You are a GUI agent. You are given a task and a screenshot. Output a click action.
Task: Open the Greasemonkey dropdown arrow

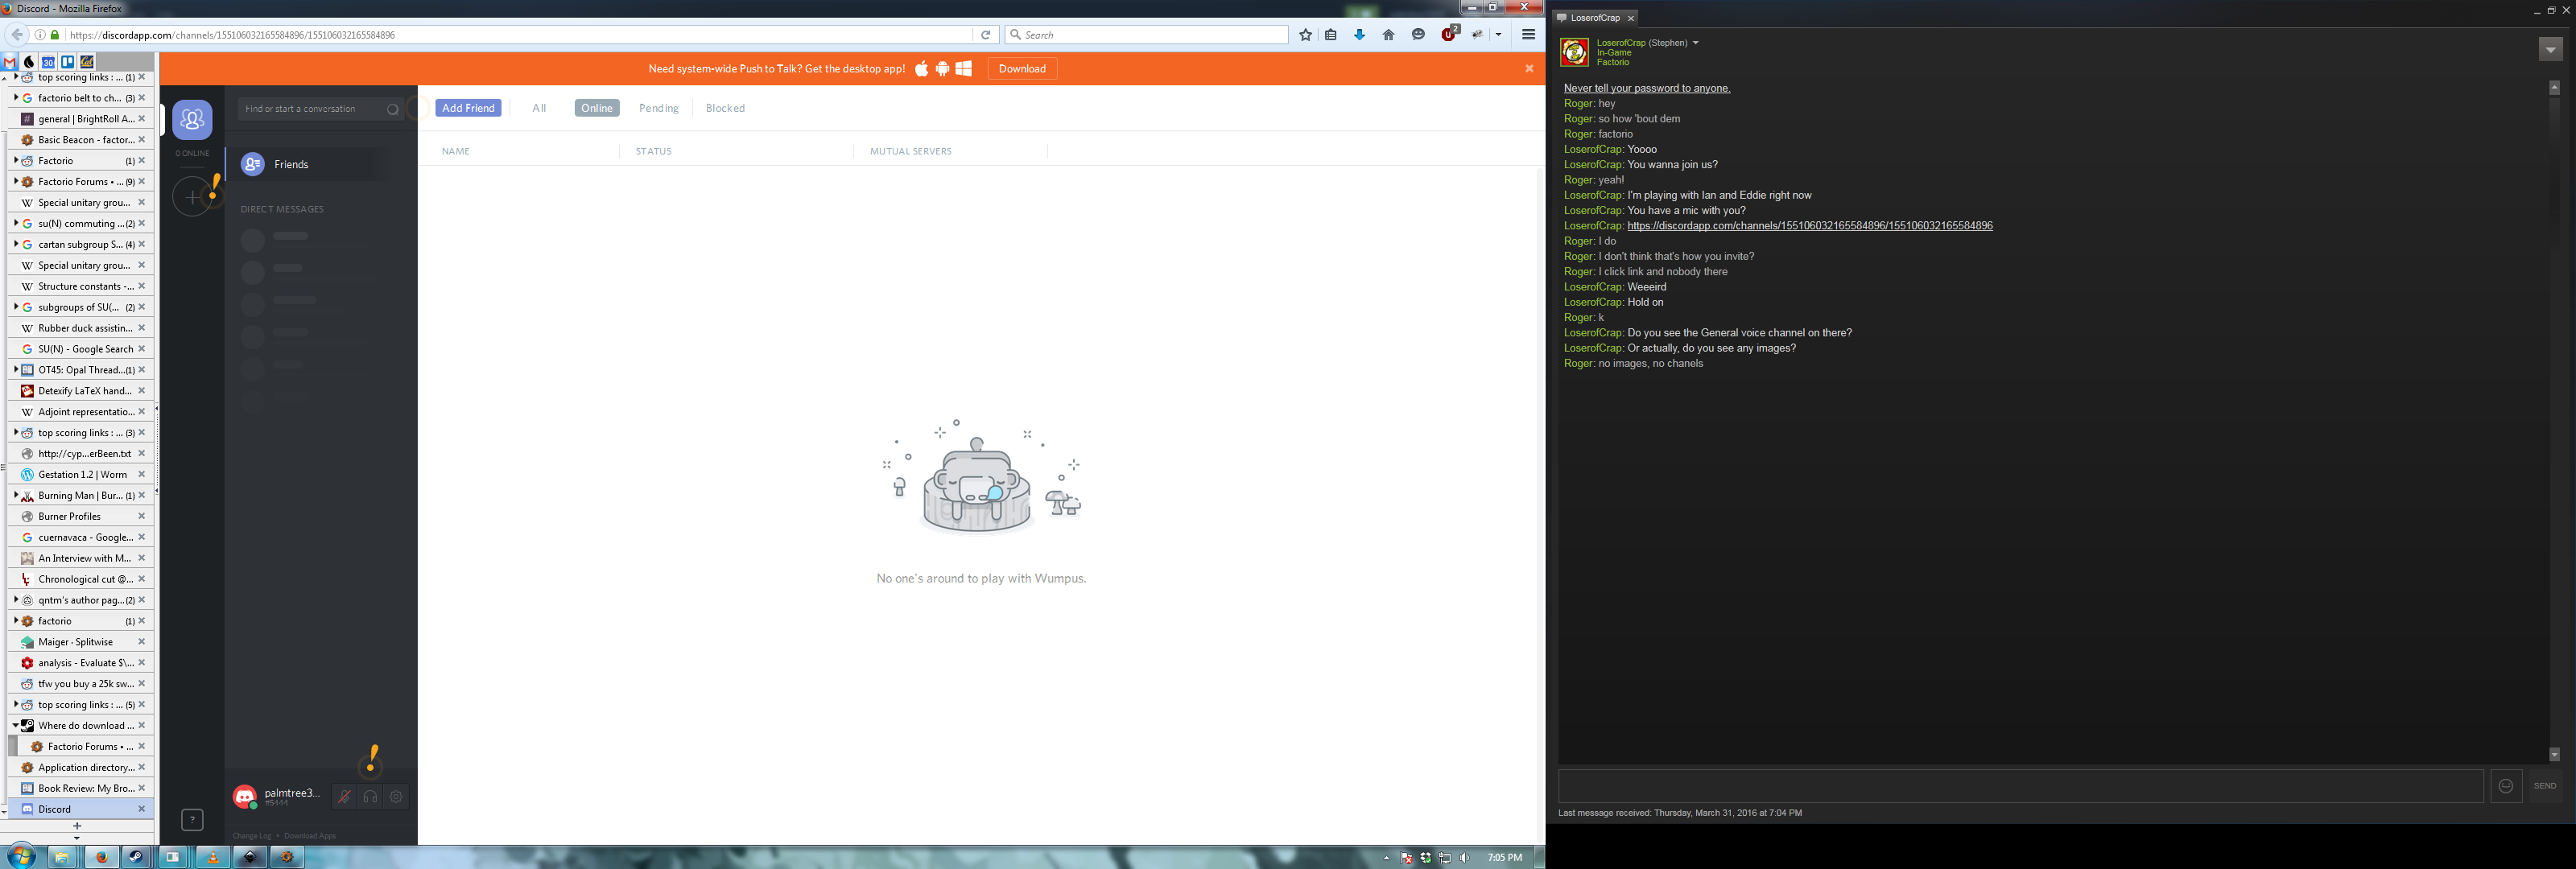coord(1498,35)
